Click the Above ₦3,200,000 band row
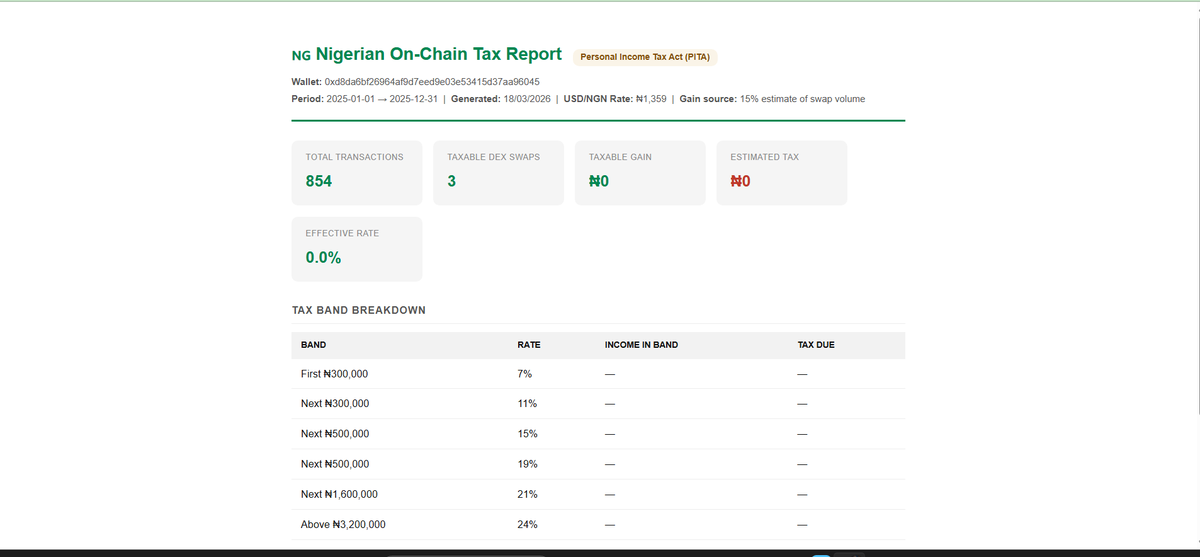This screenshot has height=557, width=1200. pos(598,524)
